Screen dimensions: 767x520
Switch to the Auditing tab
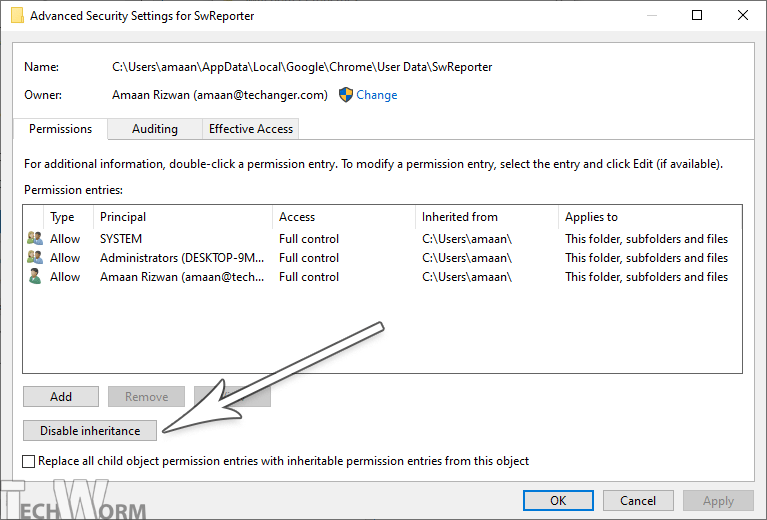pyautogui.click(x=155, y=129)
